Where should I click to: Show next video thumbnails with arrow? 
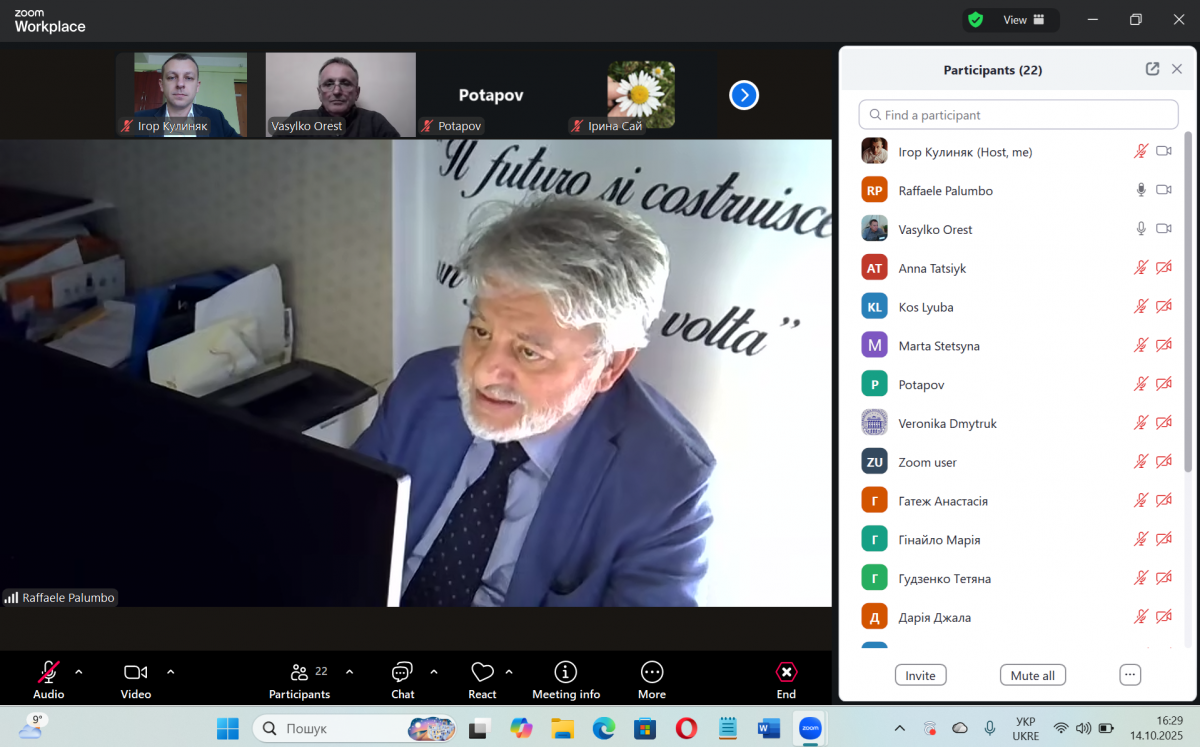pyautogui.click(x=744, y=95)
